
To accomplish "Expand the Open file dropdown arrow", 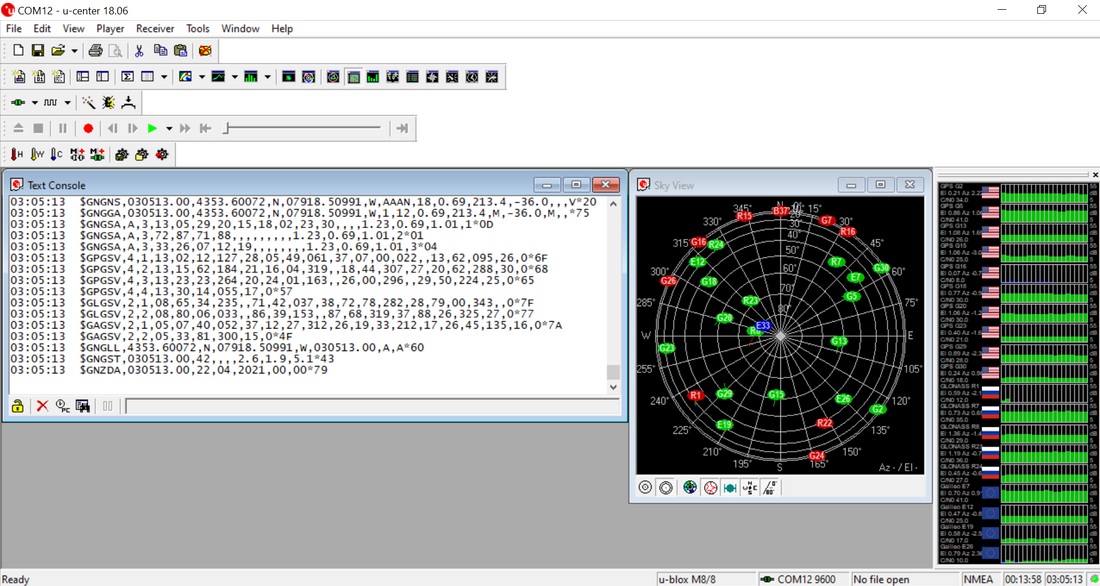I will [x=74, y=50].
